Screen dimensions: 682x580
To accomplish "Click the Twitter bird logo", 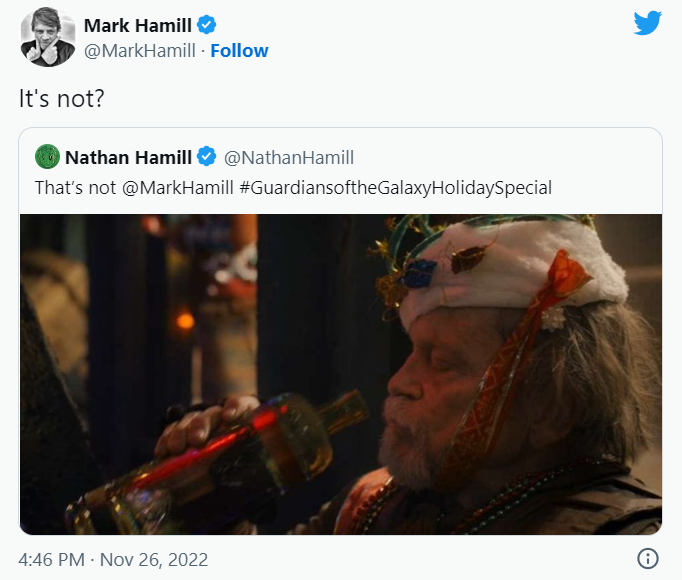I will [x=648, y=24].
